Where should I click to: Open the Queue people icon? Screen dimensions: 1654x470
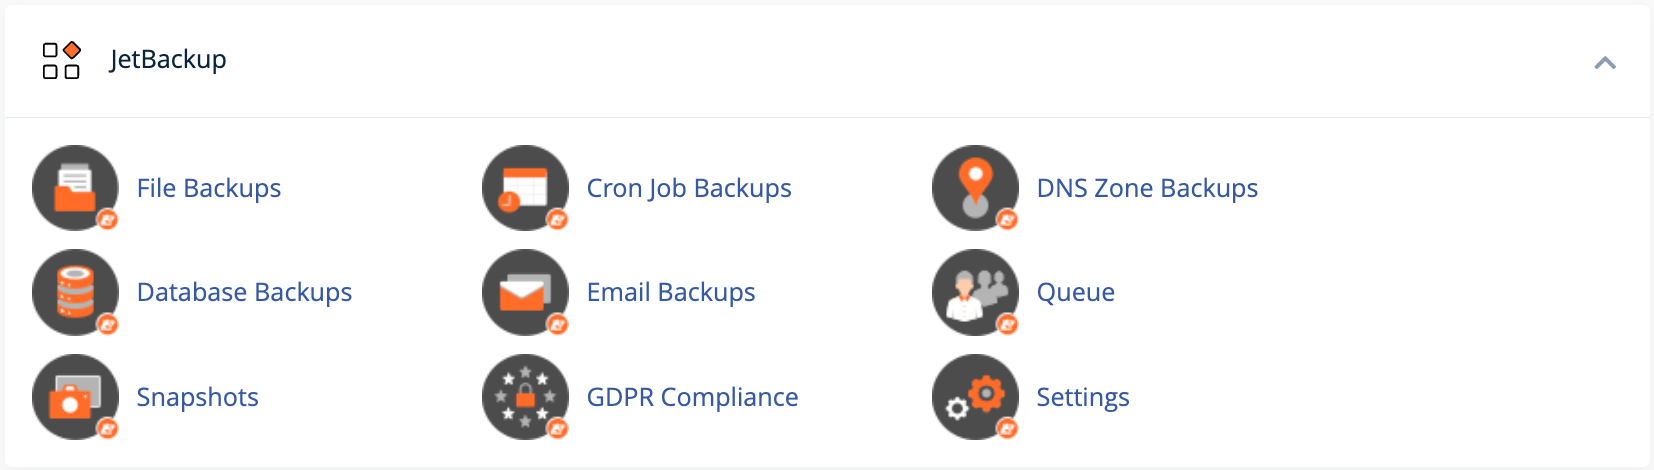pyautogui.click(x=975, y=292)
